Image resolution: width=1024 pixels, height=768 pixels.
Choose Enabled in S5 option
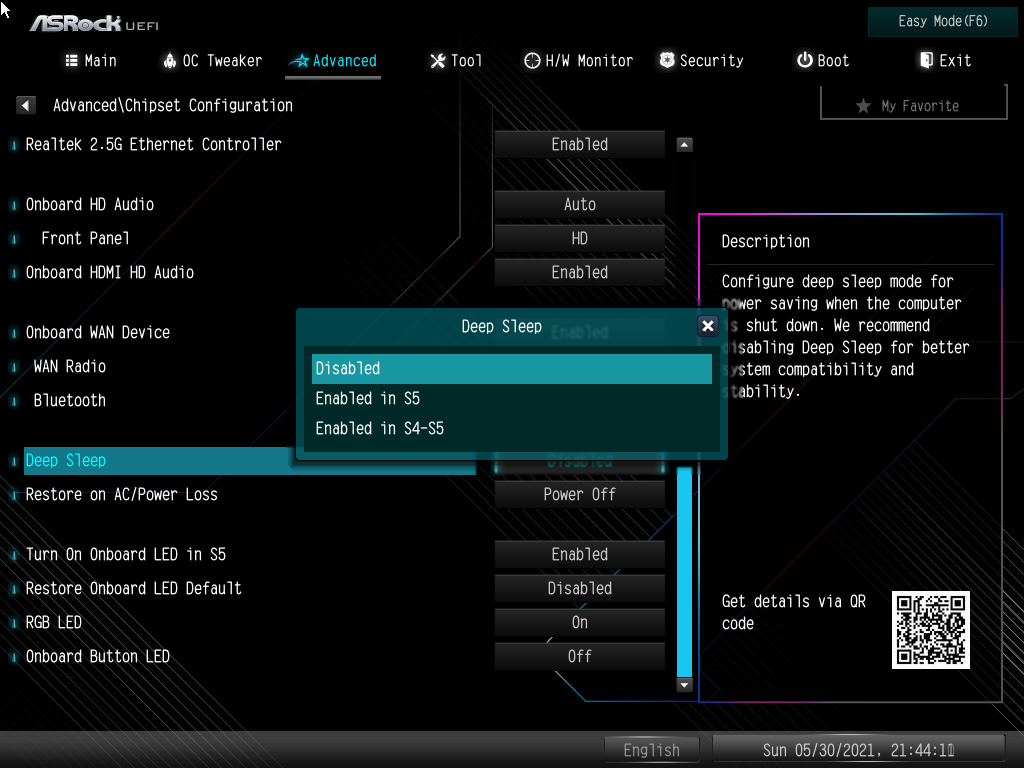point(511,398)
